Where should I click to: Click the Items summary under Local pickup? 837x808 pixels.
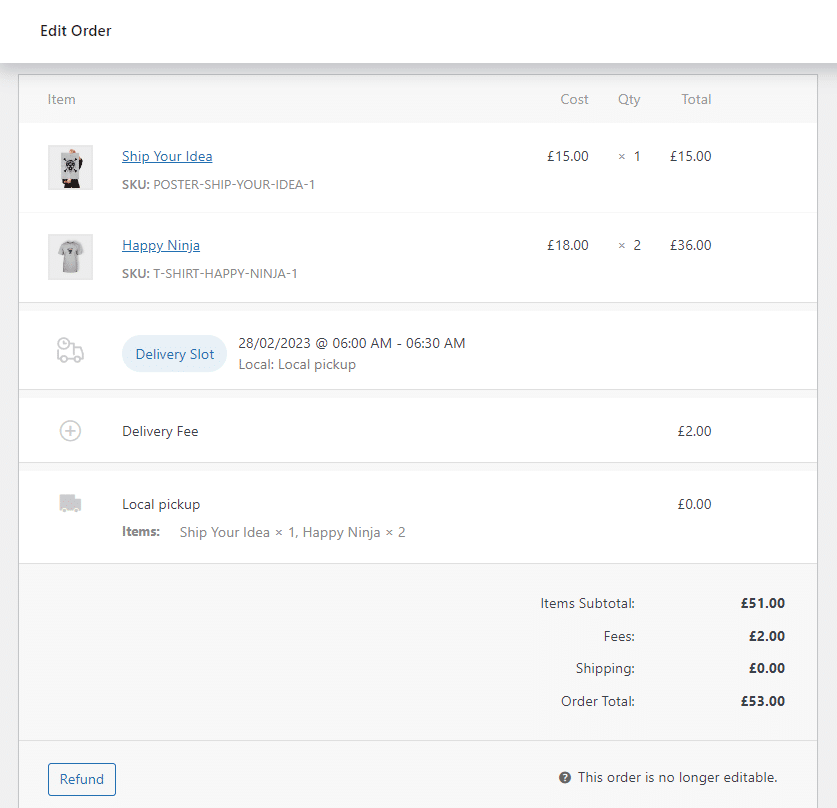(292, 532)
